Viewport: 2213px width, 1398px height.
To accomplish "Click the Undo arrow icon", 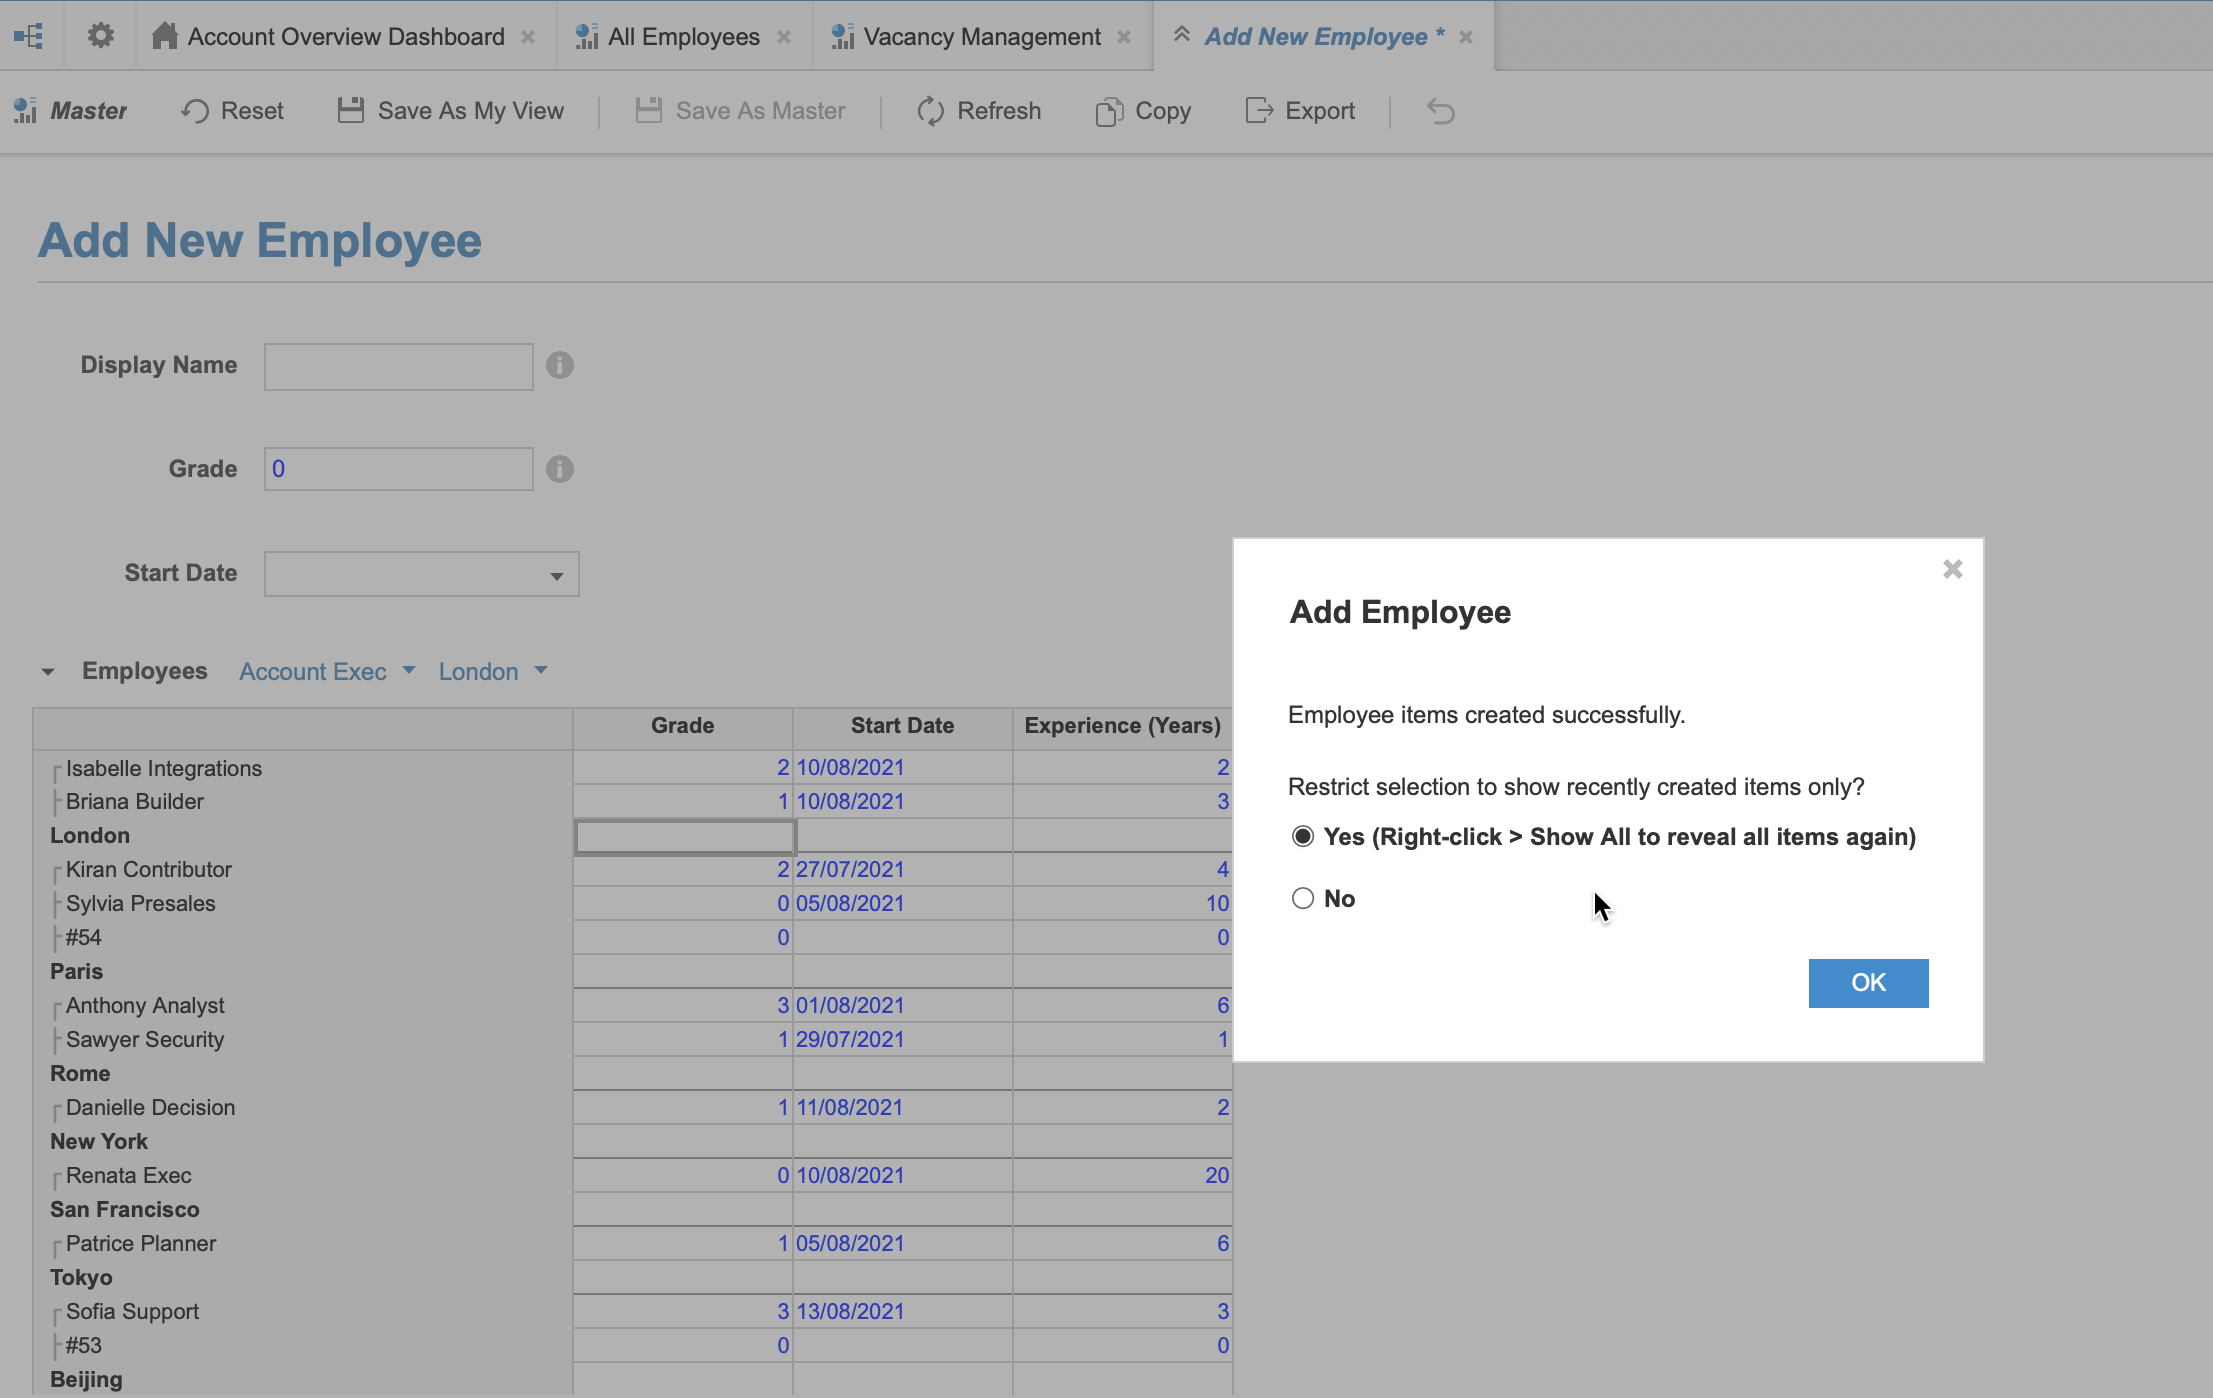I will click(1442, 111).
